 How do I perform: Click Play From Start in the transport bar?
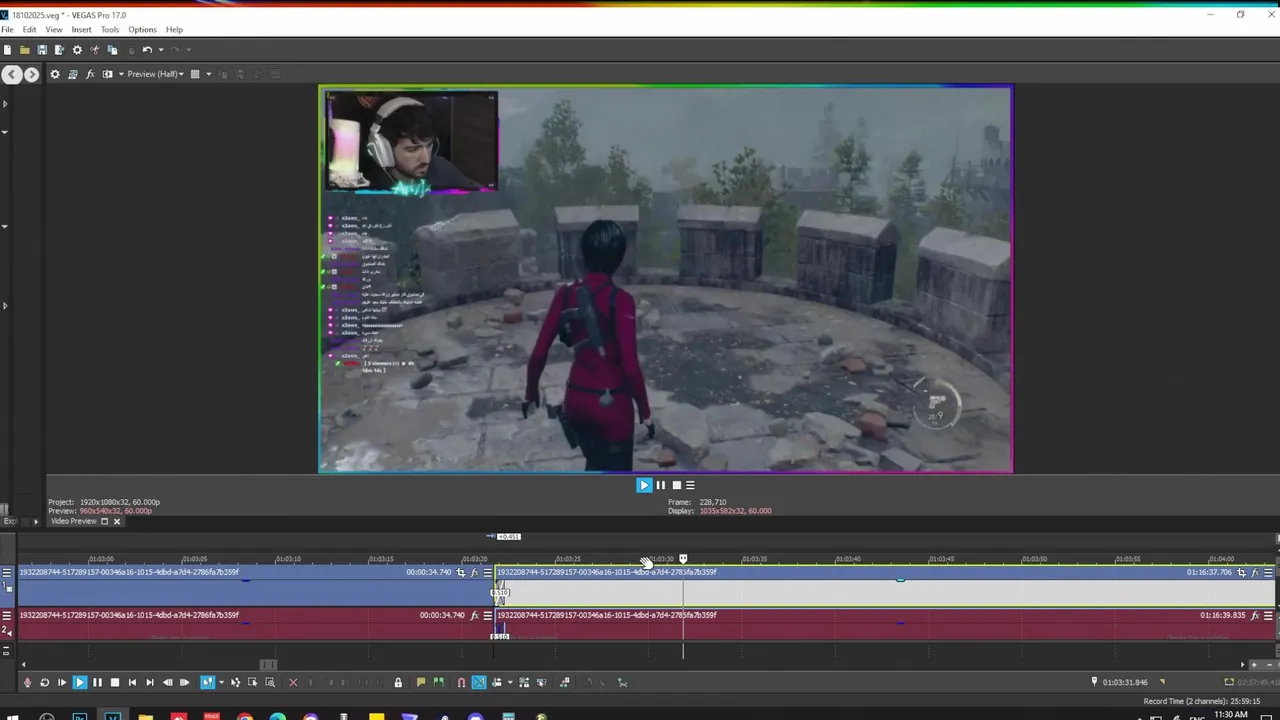click(62, 682)
